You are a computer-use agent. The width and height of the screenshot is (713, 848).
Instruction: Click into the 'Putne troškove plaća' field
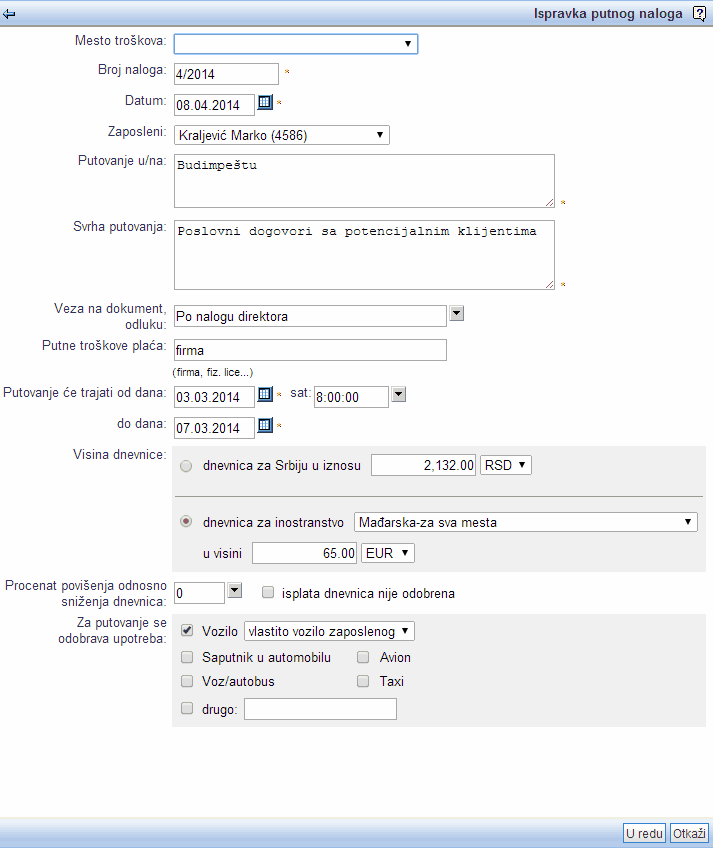(x=310, y=350)
